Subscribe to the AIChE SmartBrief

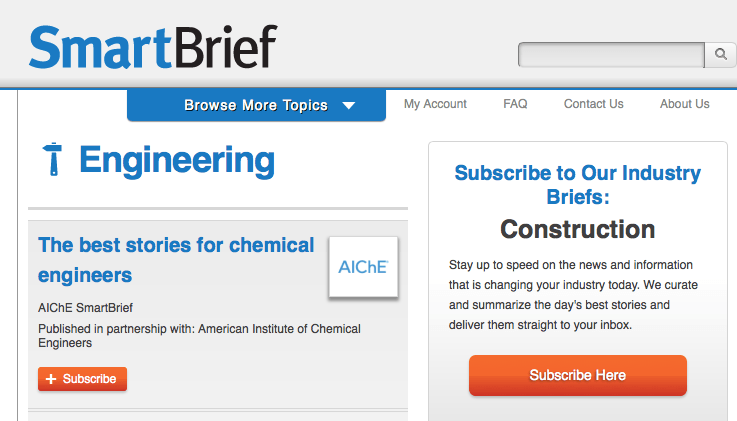[82, 379]
